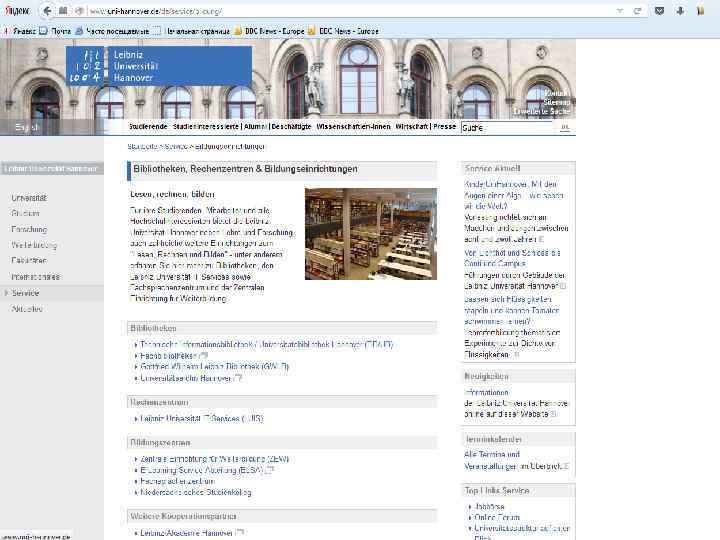Viewport: 720px width, 540px height.
Task: Click the address bar URL field
Action: click(x=349, y=11)
